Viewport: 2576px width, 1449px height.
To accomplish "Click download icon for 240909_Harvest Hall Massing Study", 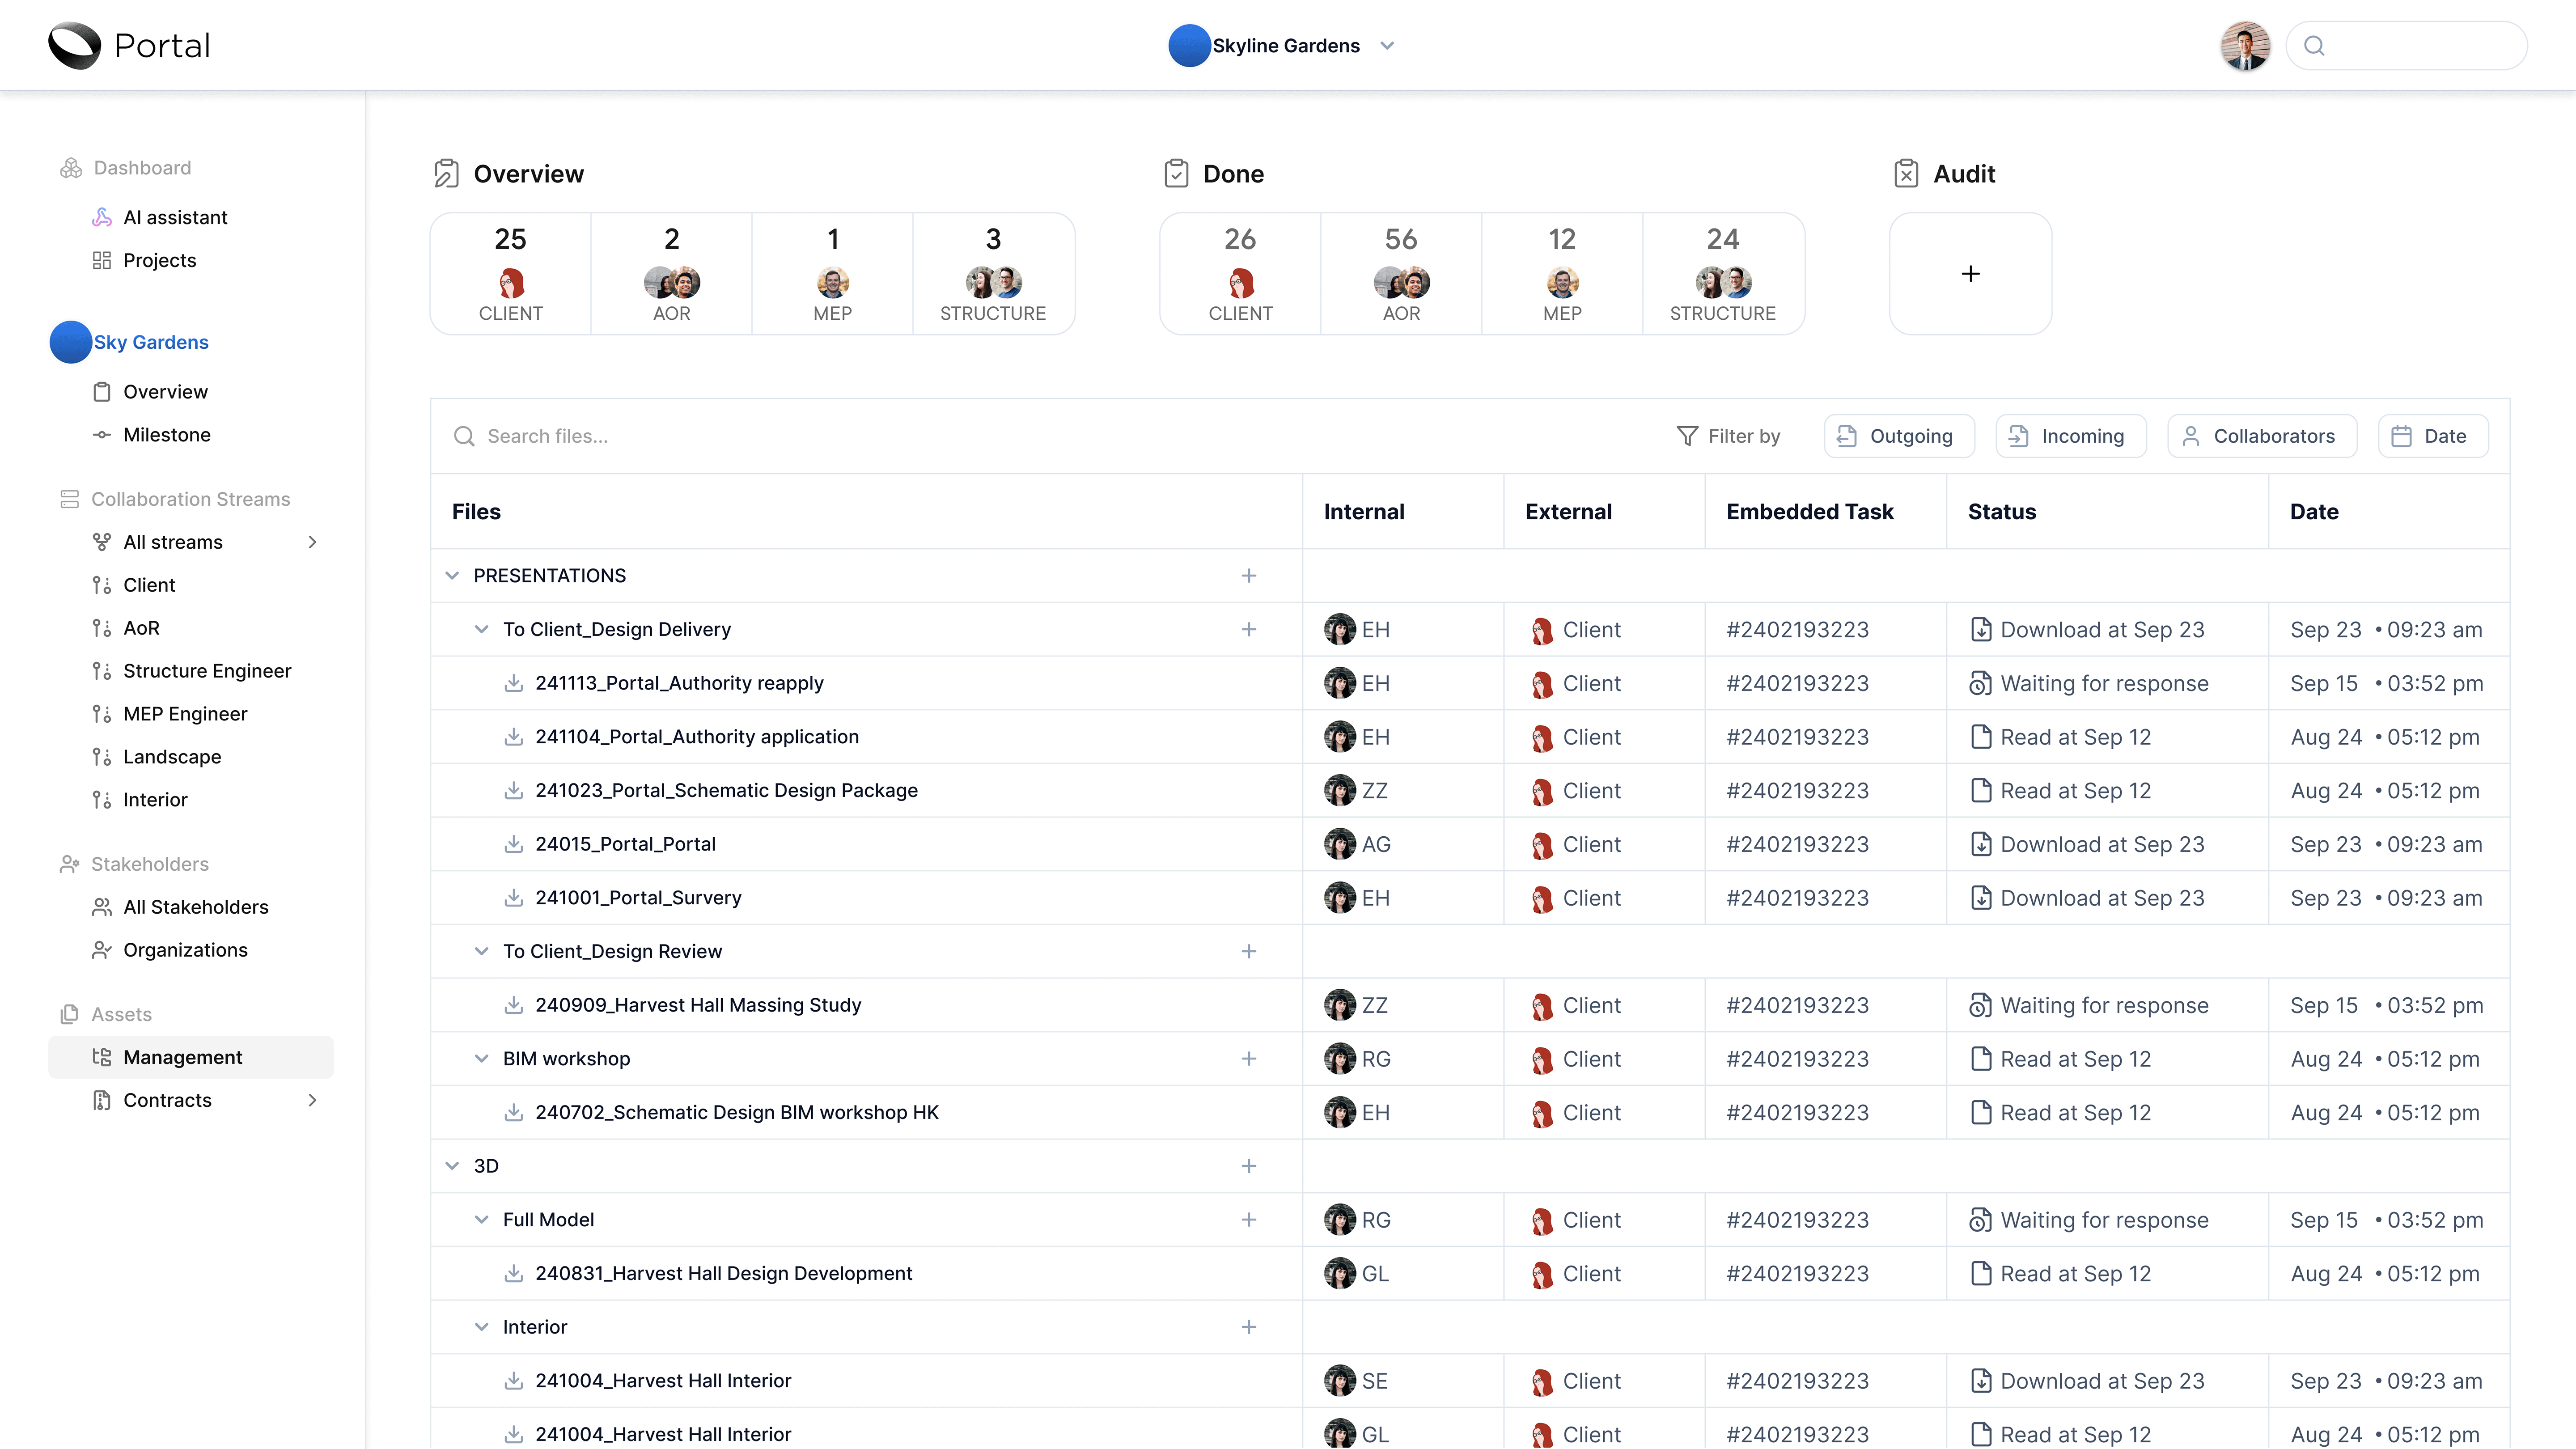I will point(513,1005).
